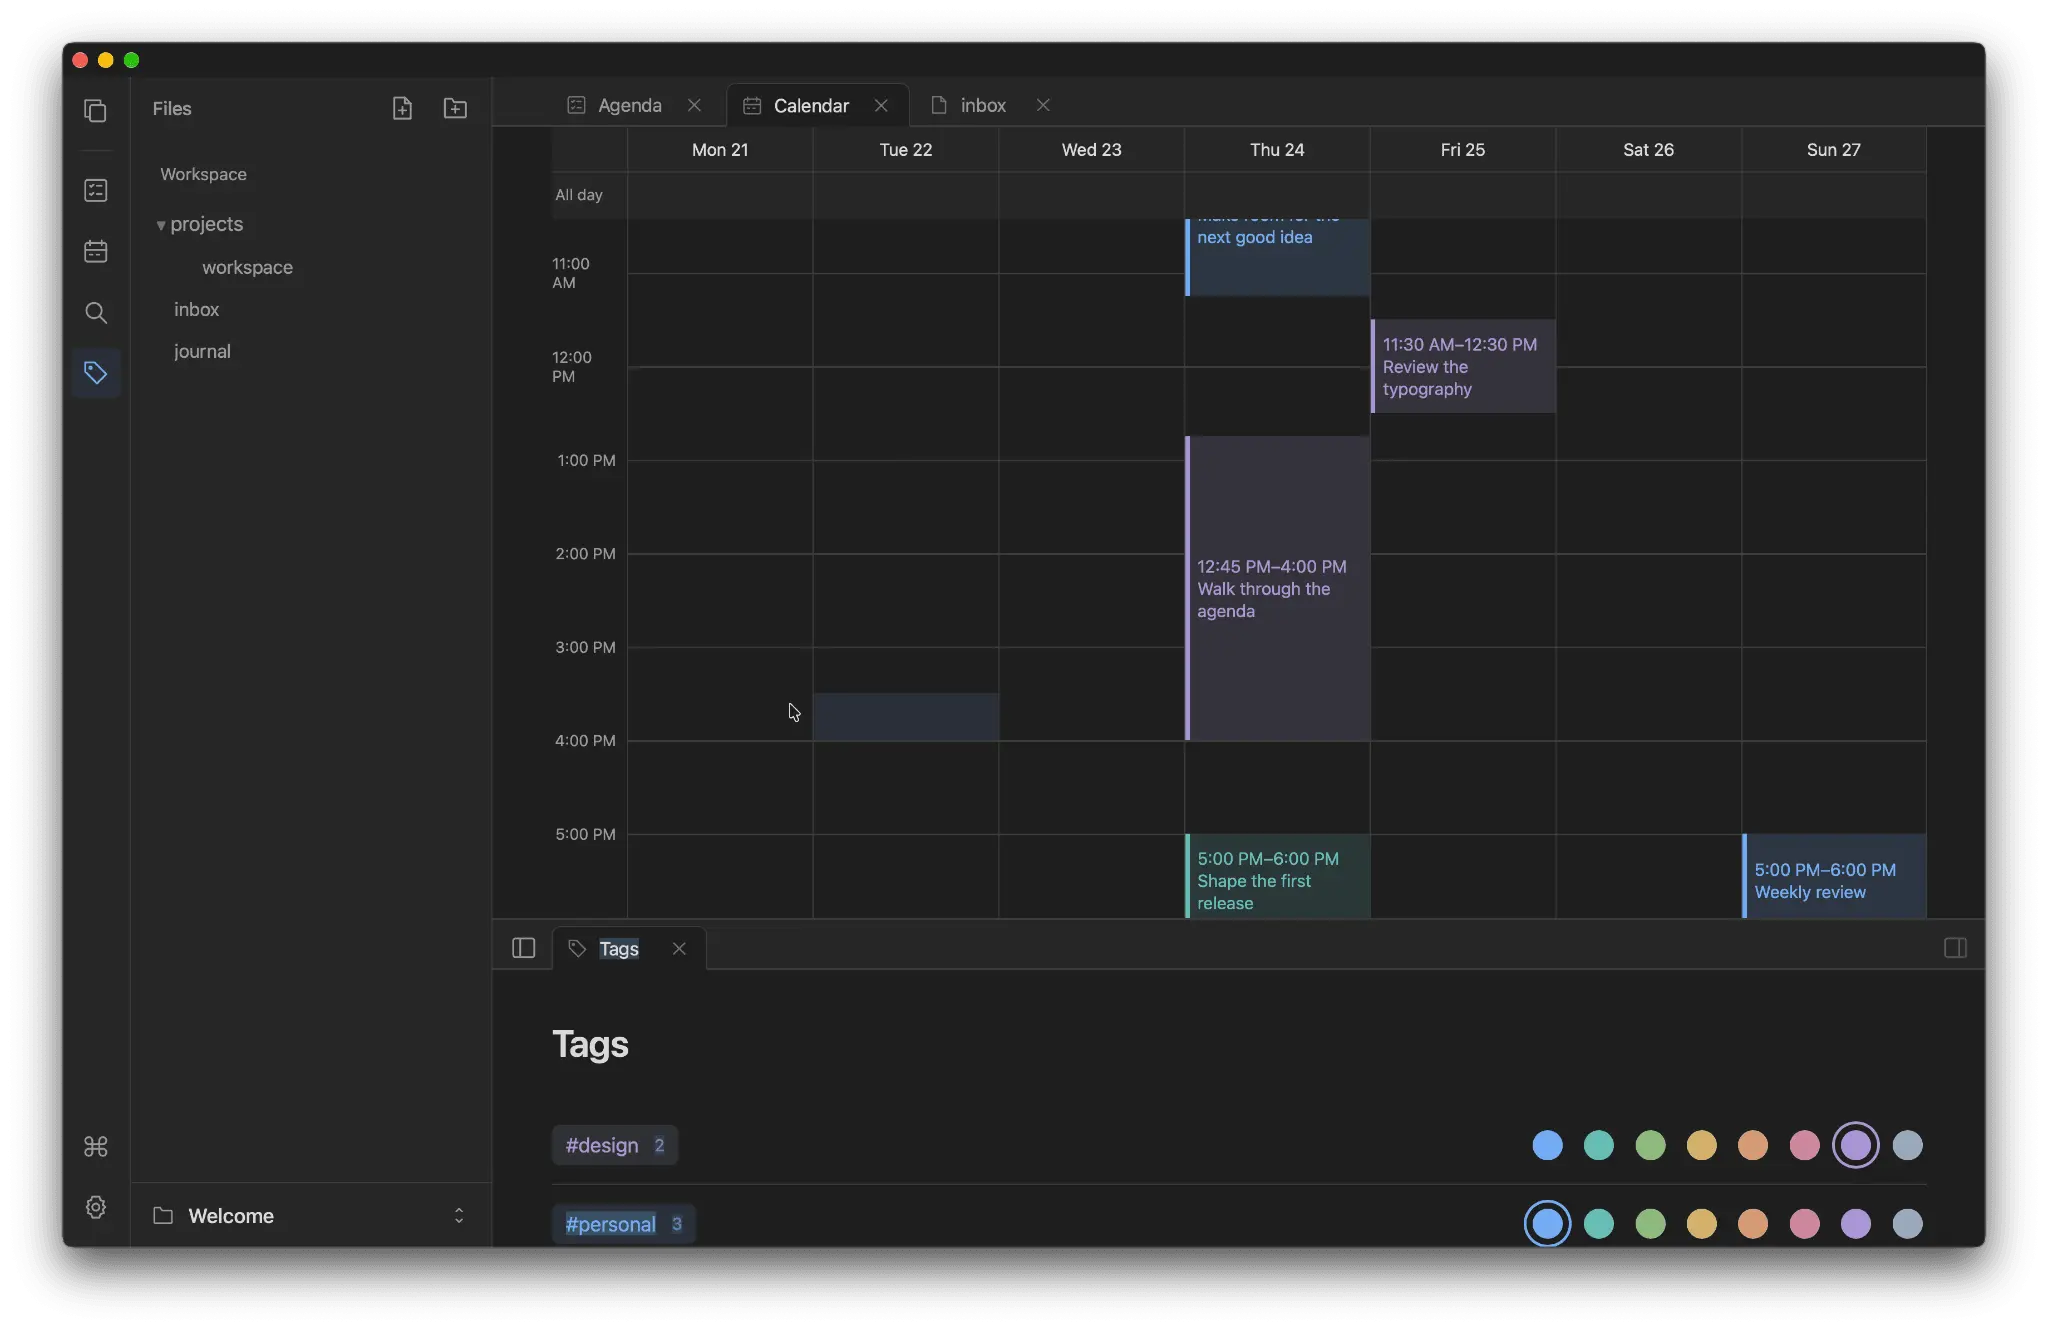Viewport: 2048px width, 1330px height.
Task: Open the Weekly review event on Sunday
Action: pos(1834,876)
